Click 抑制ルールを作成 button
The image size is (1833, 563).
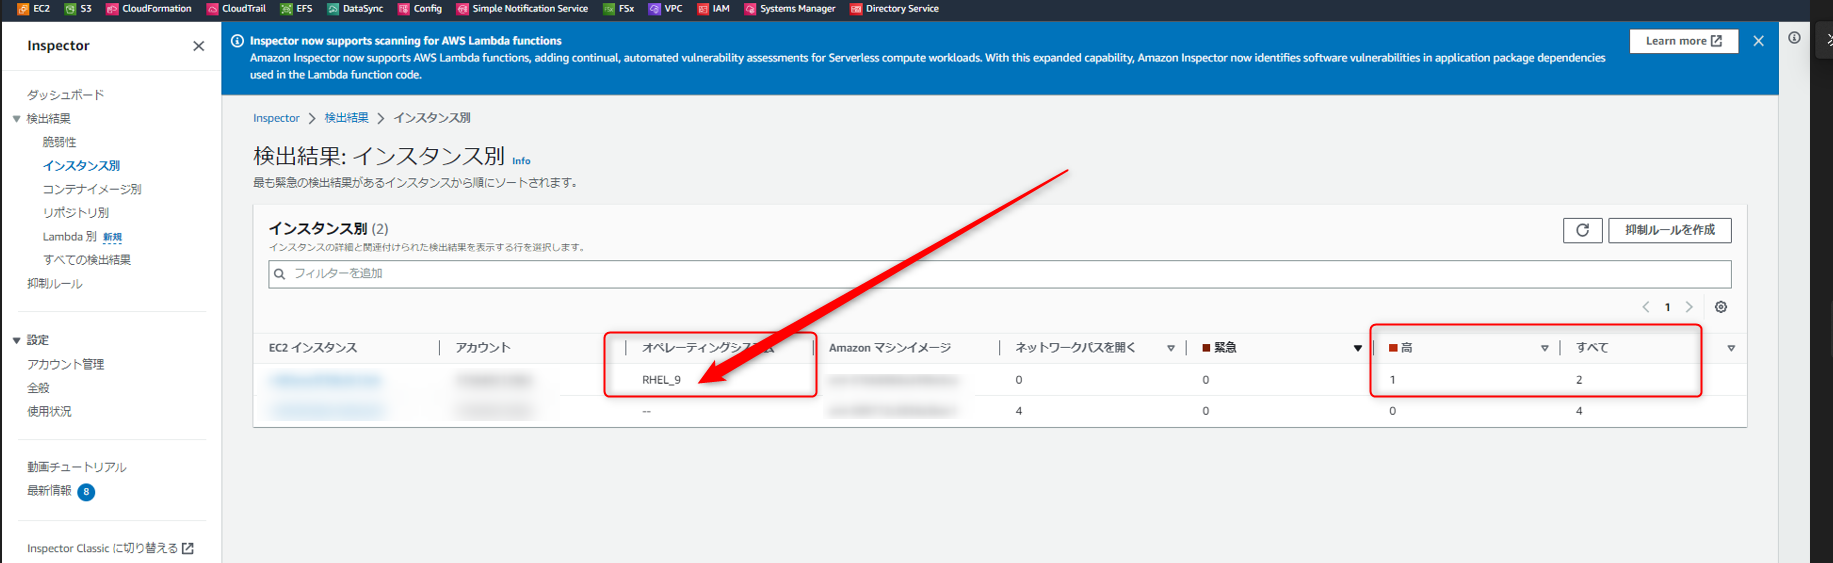(1670, 230)
